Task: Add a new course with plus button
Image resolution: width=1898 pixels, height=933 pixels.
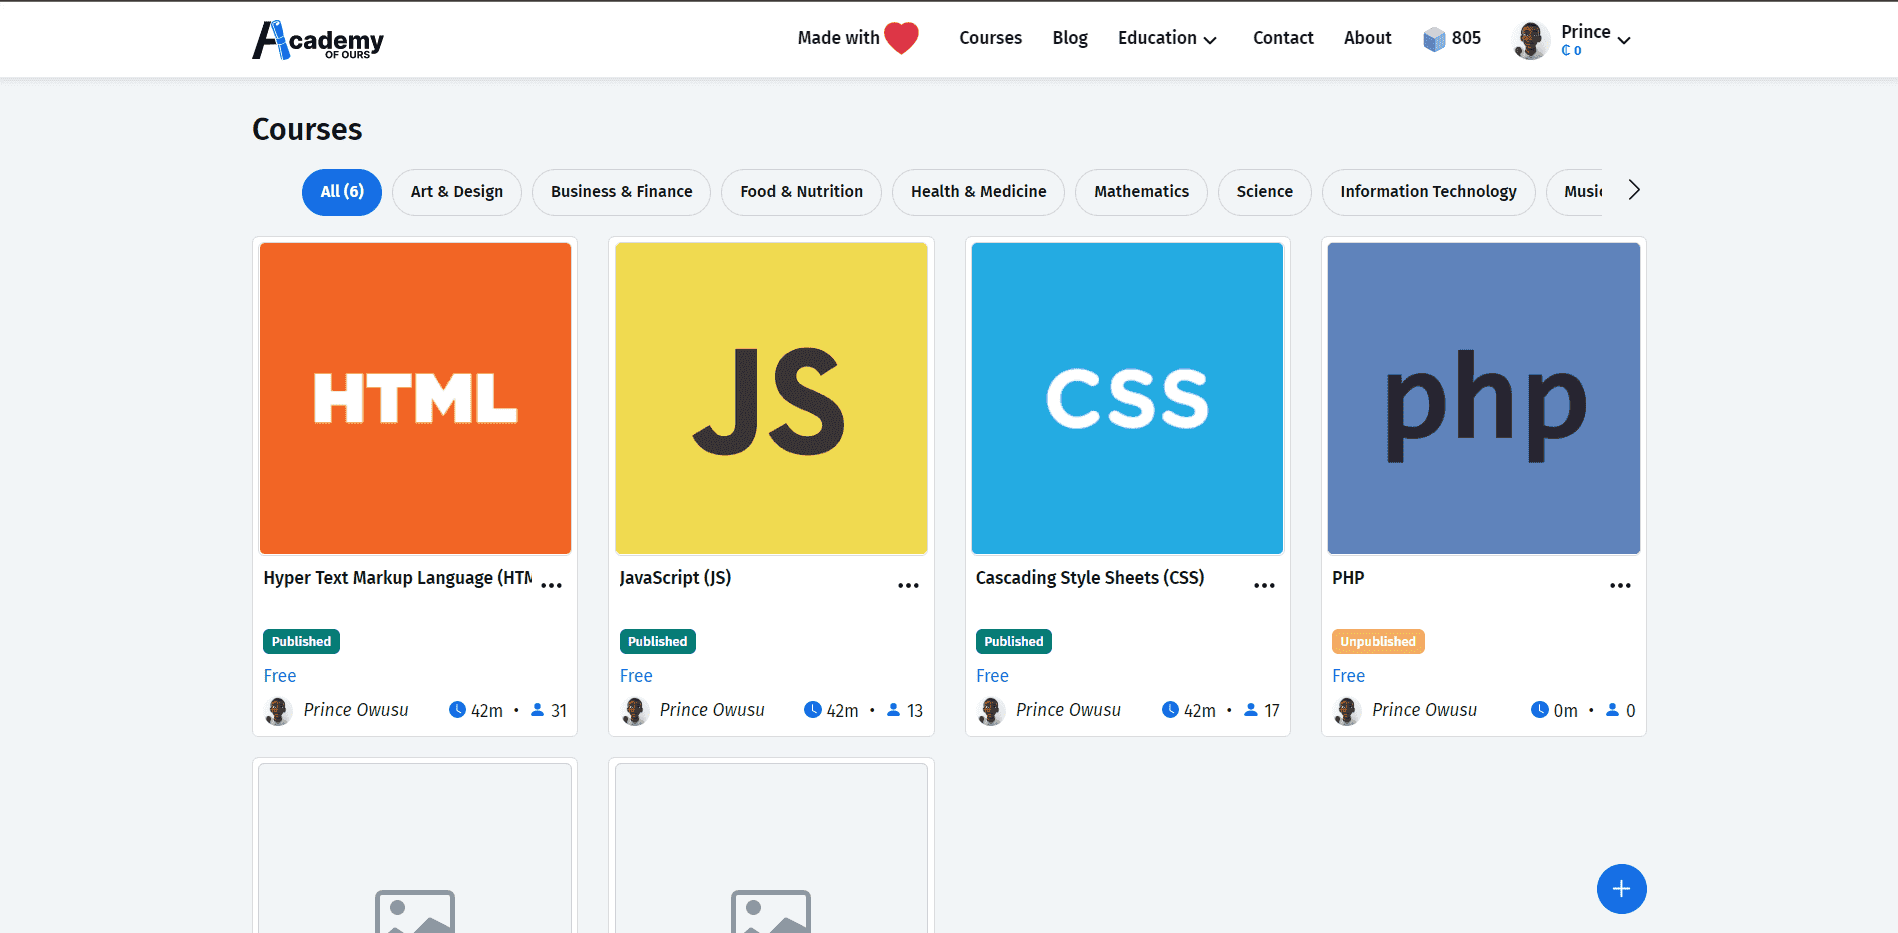Action: 1621,889
